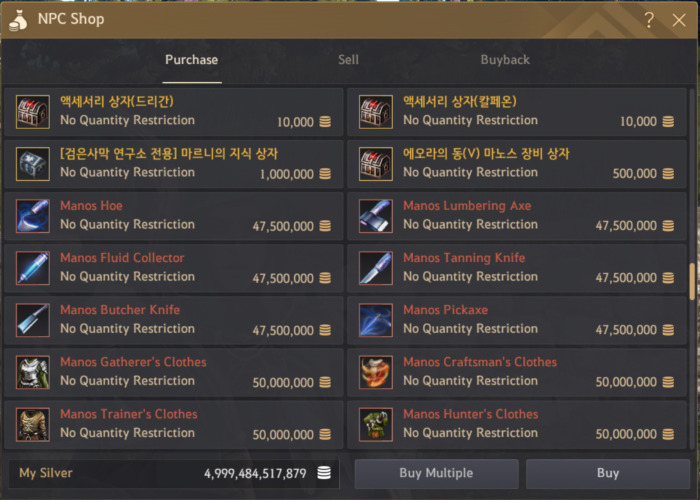The image size is (700, 500).
Task: Select the Manos Hoe item icon
Action: tap(33, 216)
